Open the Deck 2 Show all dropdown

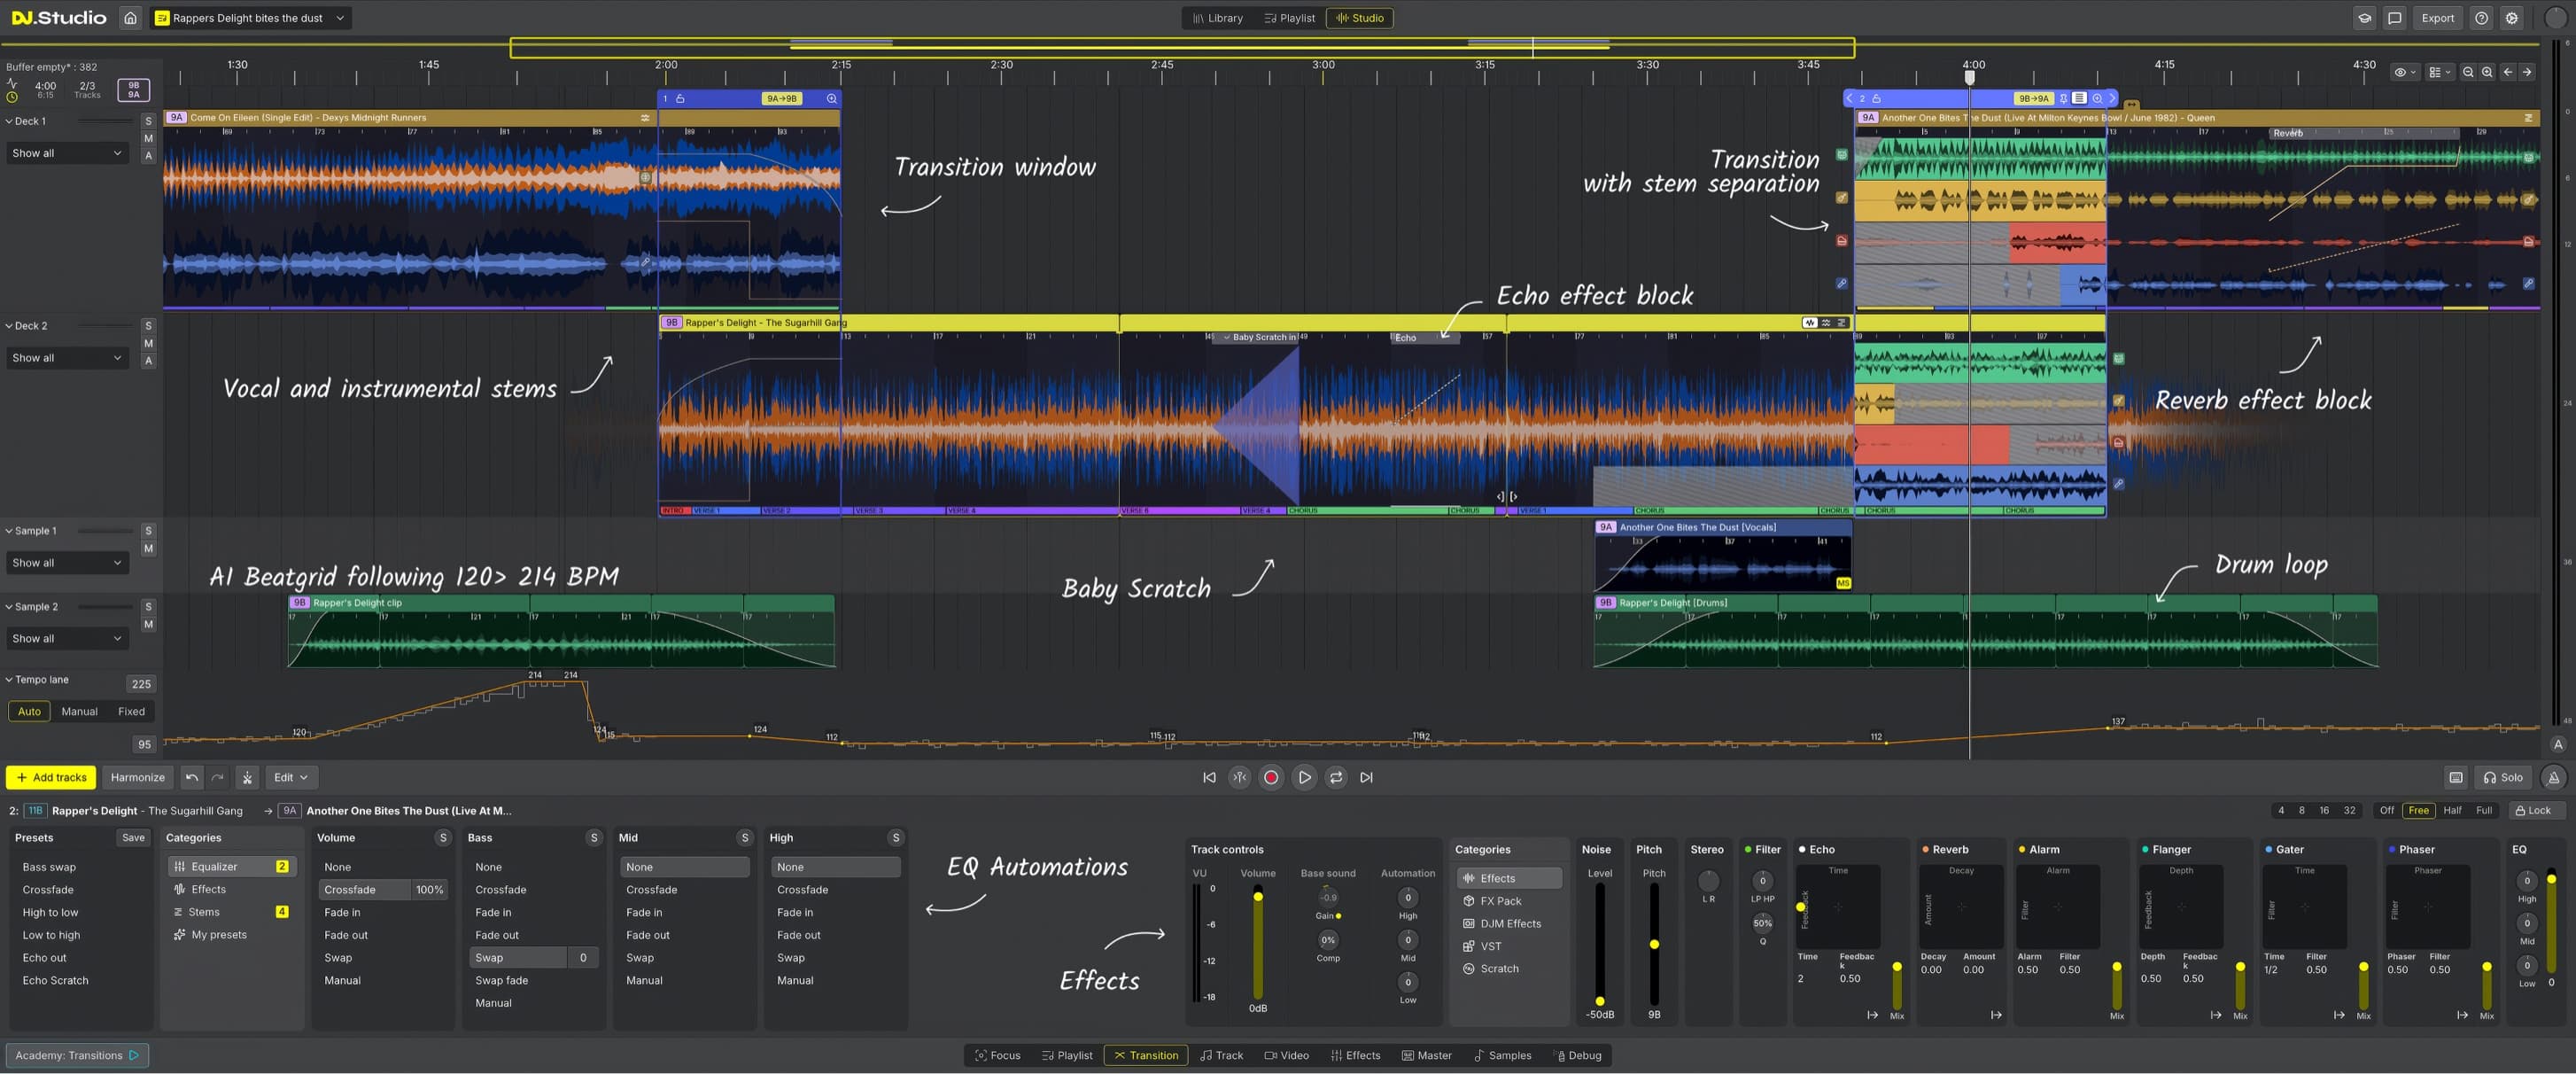point(67,358)
